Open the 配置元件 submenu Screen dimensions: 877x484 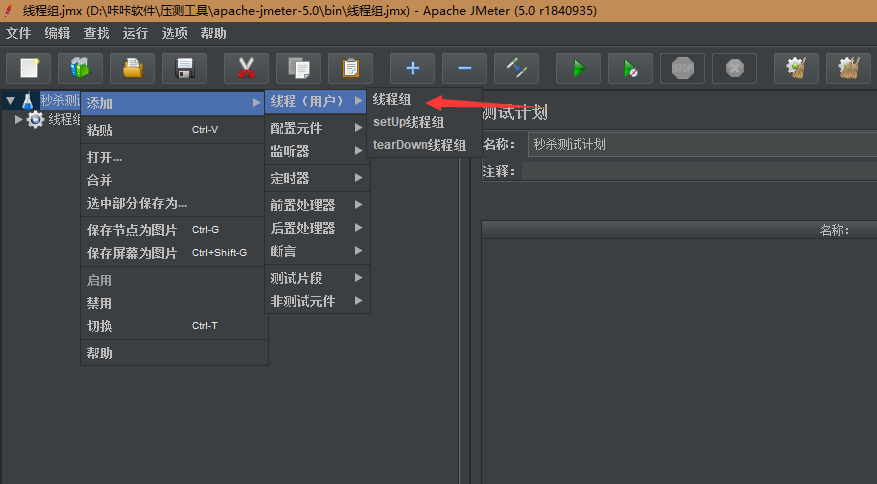coord(316,128)
